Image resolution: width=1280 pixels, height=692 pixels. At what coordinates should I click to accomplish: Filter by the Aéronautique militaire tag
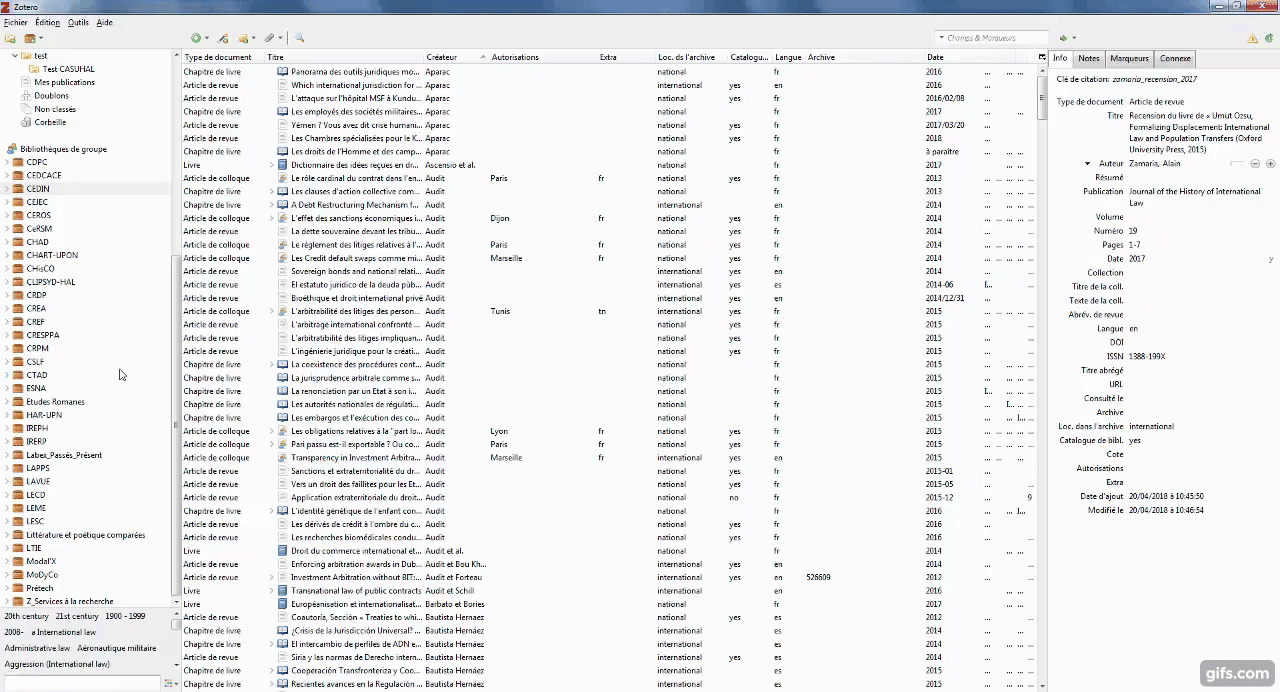116,648
